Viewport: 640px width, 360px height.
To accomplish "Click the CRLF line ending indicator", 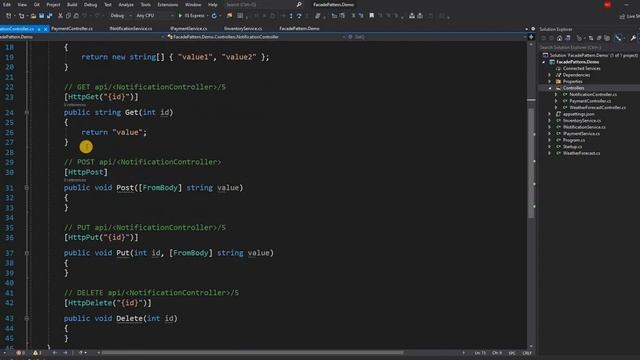I will 527,353.
